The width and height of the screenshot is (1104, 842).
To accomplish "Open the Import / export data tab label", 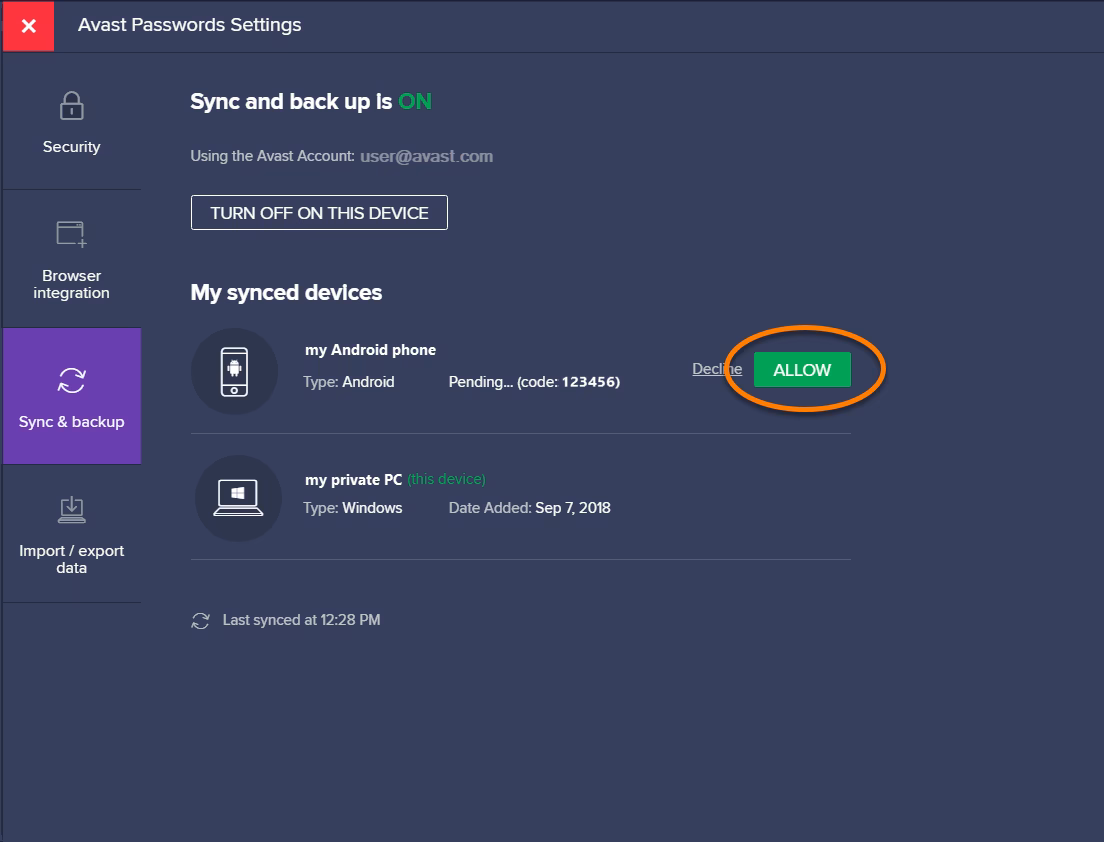I will tap(71, 560).
